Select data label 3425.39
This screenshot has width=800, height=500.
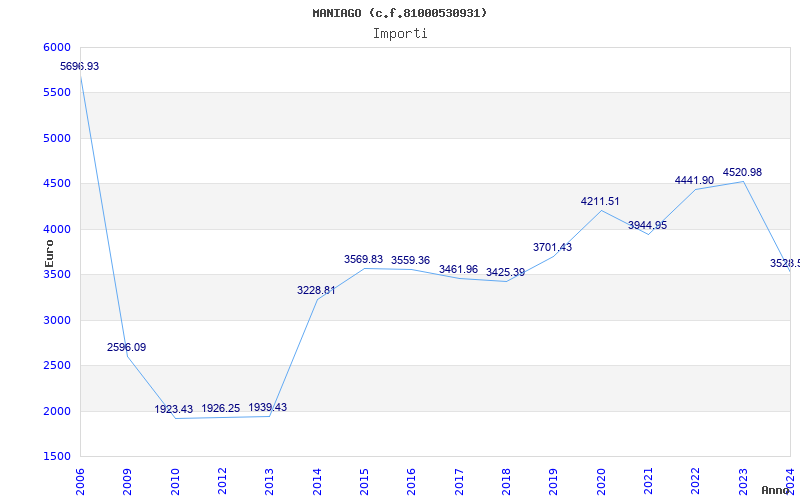[x=506, y=272]
